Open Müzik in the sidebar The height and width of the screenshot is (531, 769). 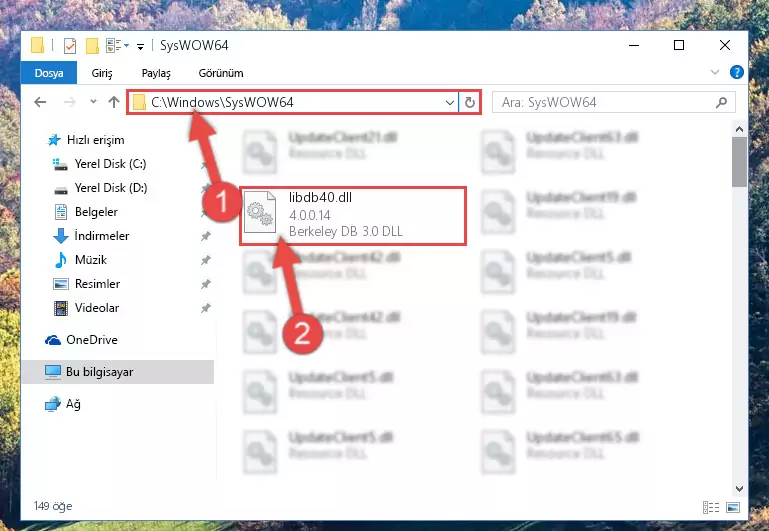[91, 260]
